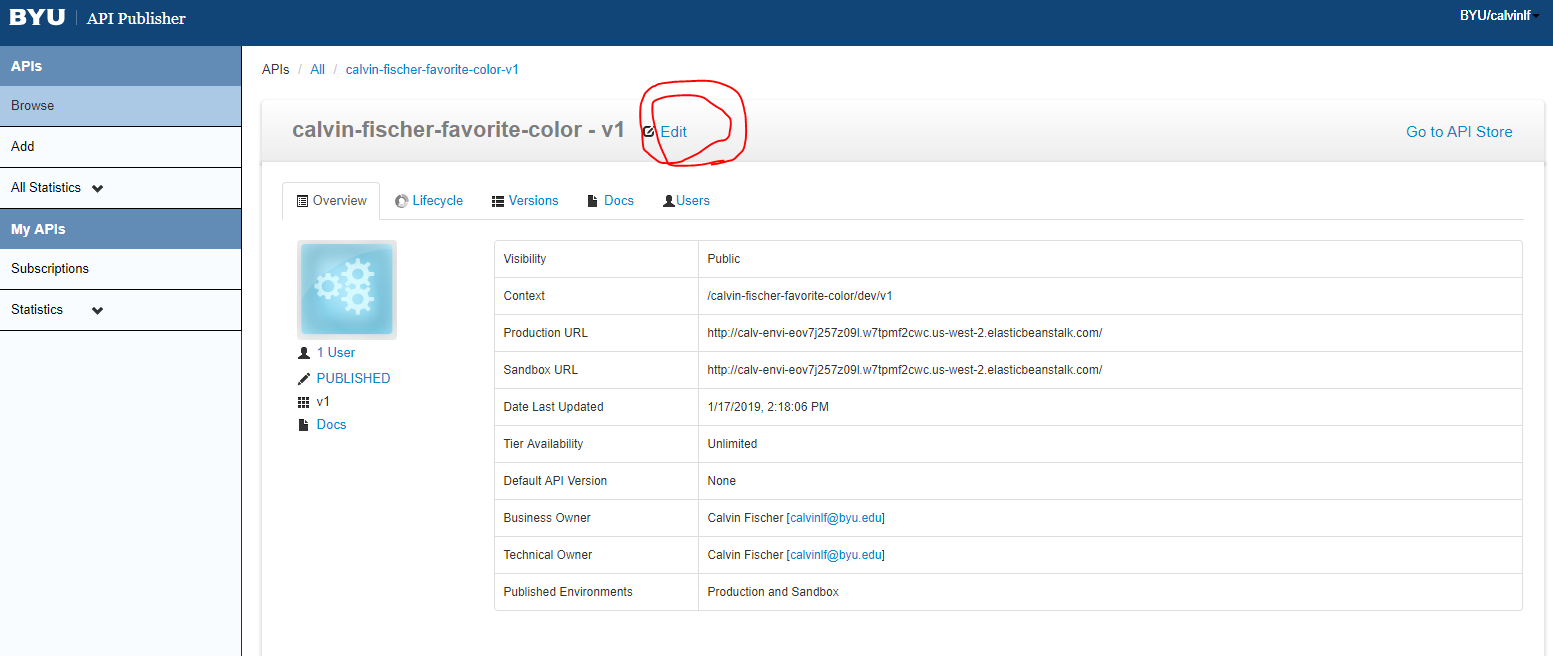This screenshot has width=1553, height=656.
Task: Click the APIs sidebar section header
Action: (x=120, y=66)
